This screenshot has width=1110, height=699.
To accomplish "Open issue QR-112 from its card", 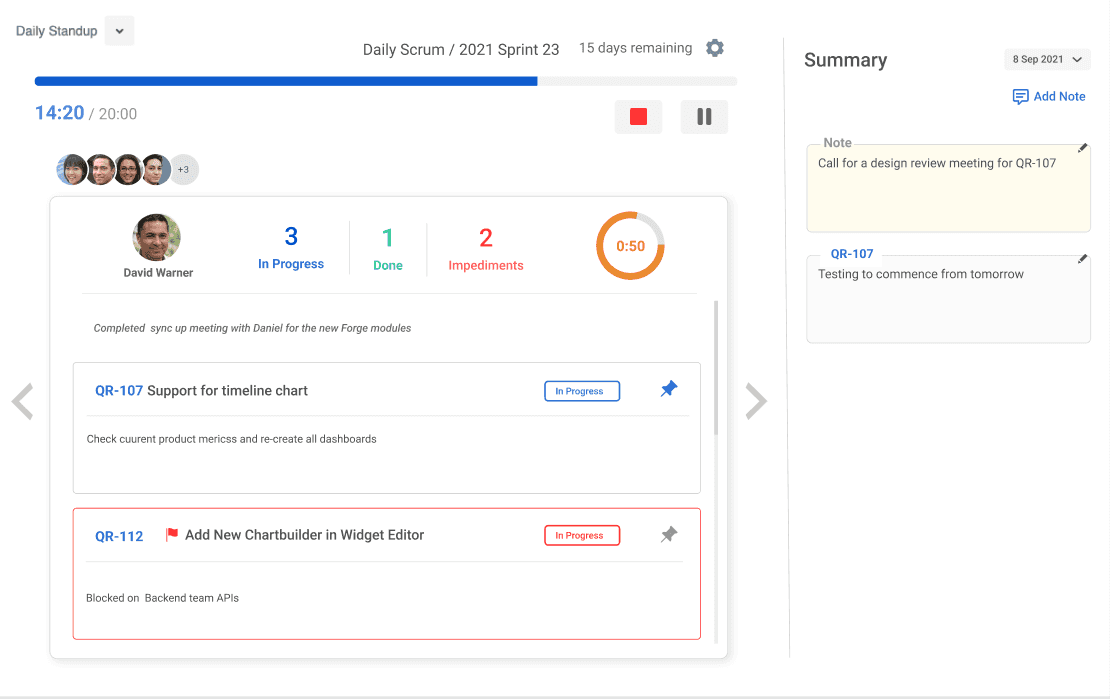I will click(119, 535).
